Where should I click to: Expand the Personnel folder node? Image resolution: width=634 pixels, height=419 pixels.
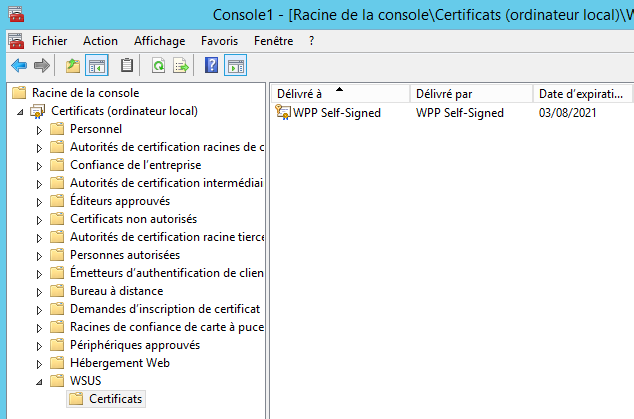[39, 130]
